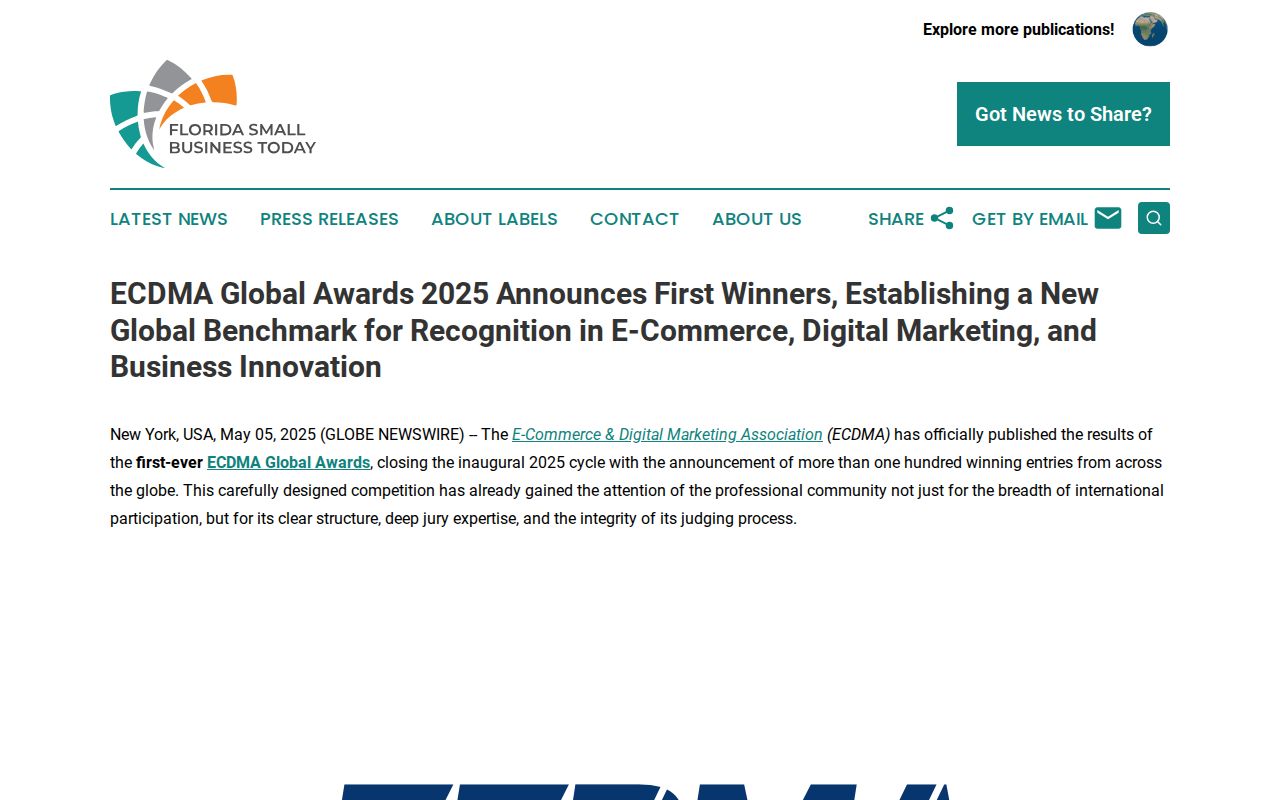Click the SHARE label in the navigation
This screenshot has width=1280, height=800.
(896, 219)
